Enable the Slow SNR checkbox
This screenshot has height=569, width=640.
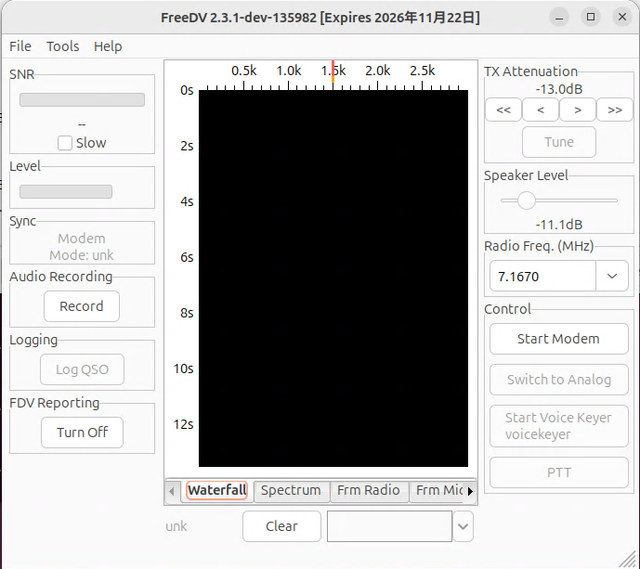click(x=65, y=143)
